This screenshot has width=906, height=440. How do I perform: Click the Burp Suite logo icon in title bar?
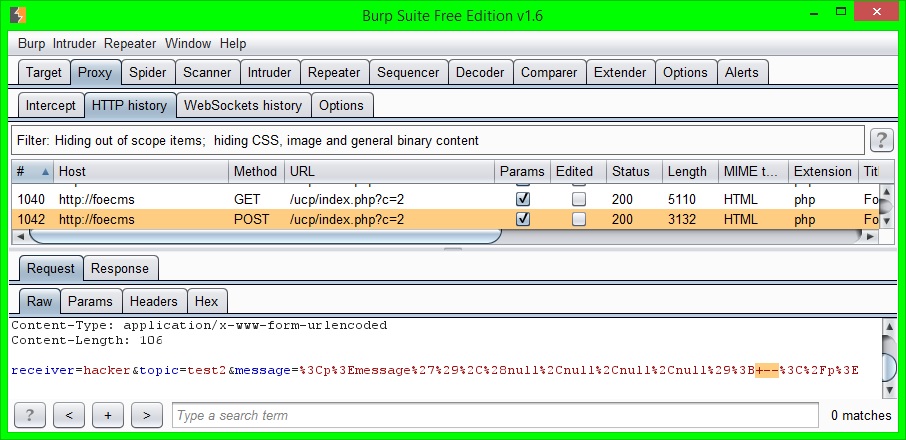pos(18,14)
